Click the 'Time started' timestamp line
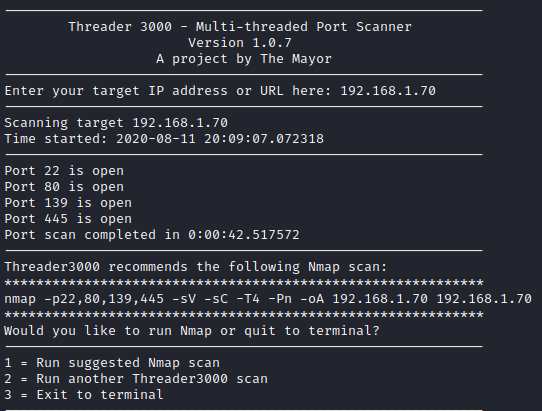 tap(164, 139)
